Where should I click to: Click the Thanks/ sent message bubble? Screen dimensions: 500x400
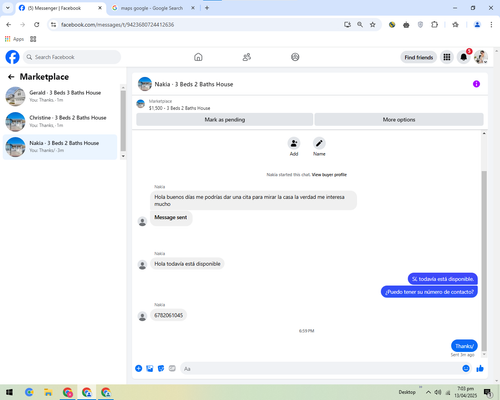tap(464, 346)
